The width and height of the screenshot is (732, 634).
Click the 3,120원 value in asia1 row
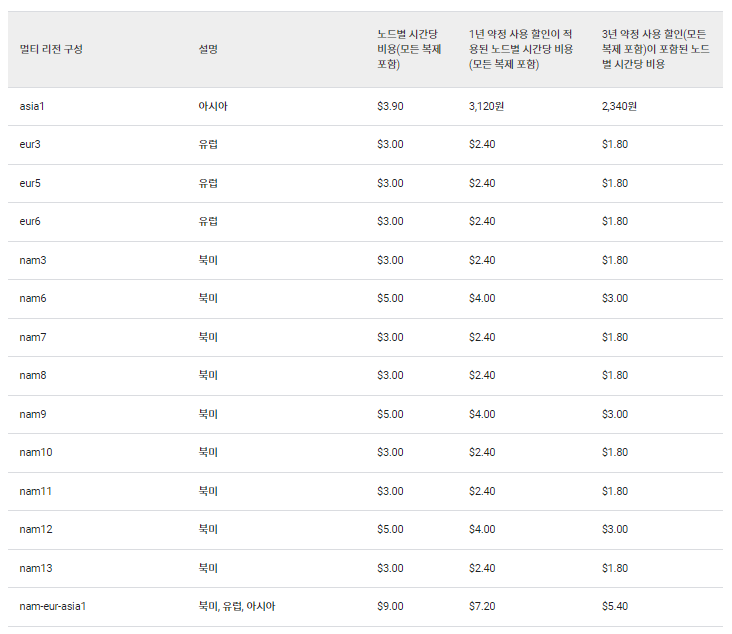[x=486, y=106]
